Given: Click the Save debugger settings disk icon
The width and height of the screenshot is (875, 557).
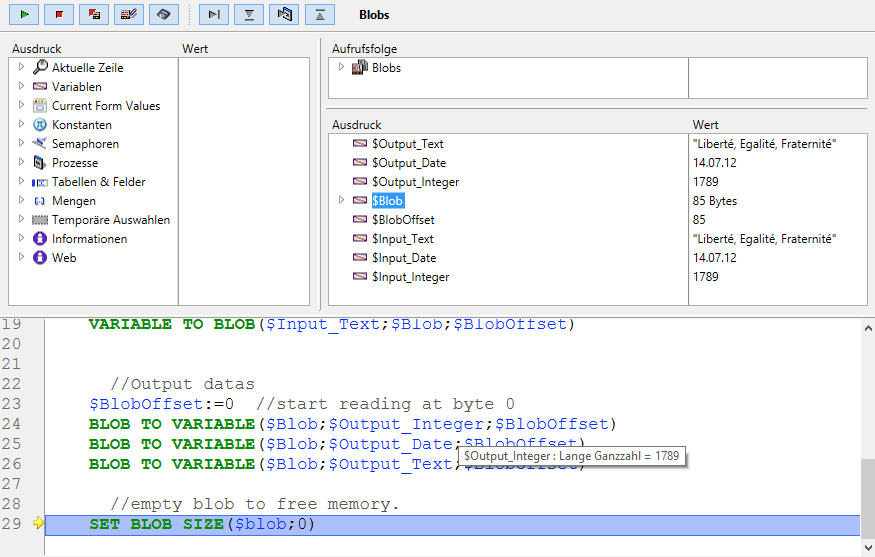Looking at the screenshot, I should pos(163,14).
